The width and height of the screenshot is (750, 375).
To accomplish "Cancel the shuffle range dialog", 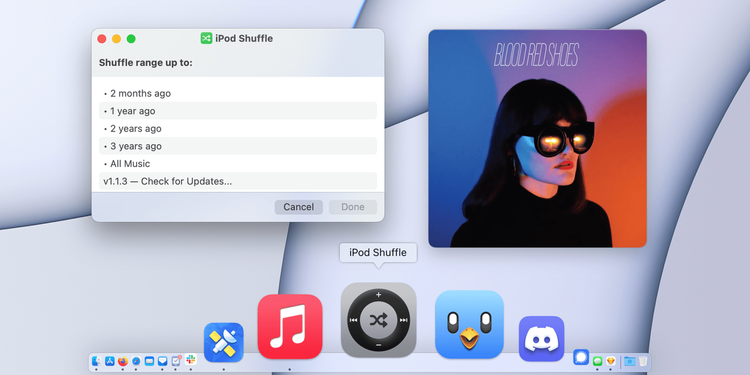I will click(x=298, y=207).
